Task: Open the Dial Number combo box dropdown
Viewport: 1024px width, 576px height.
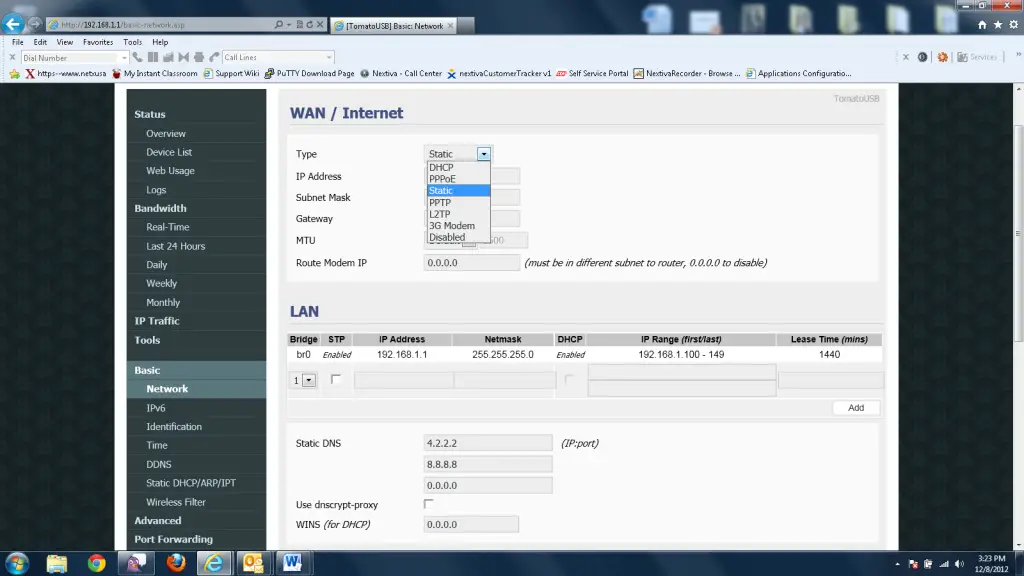Action: [123, 57]
